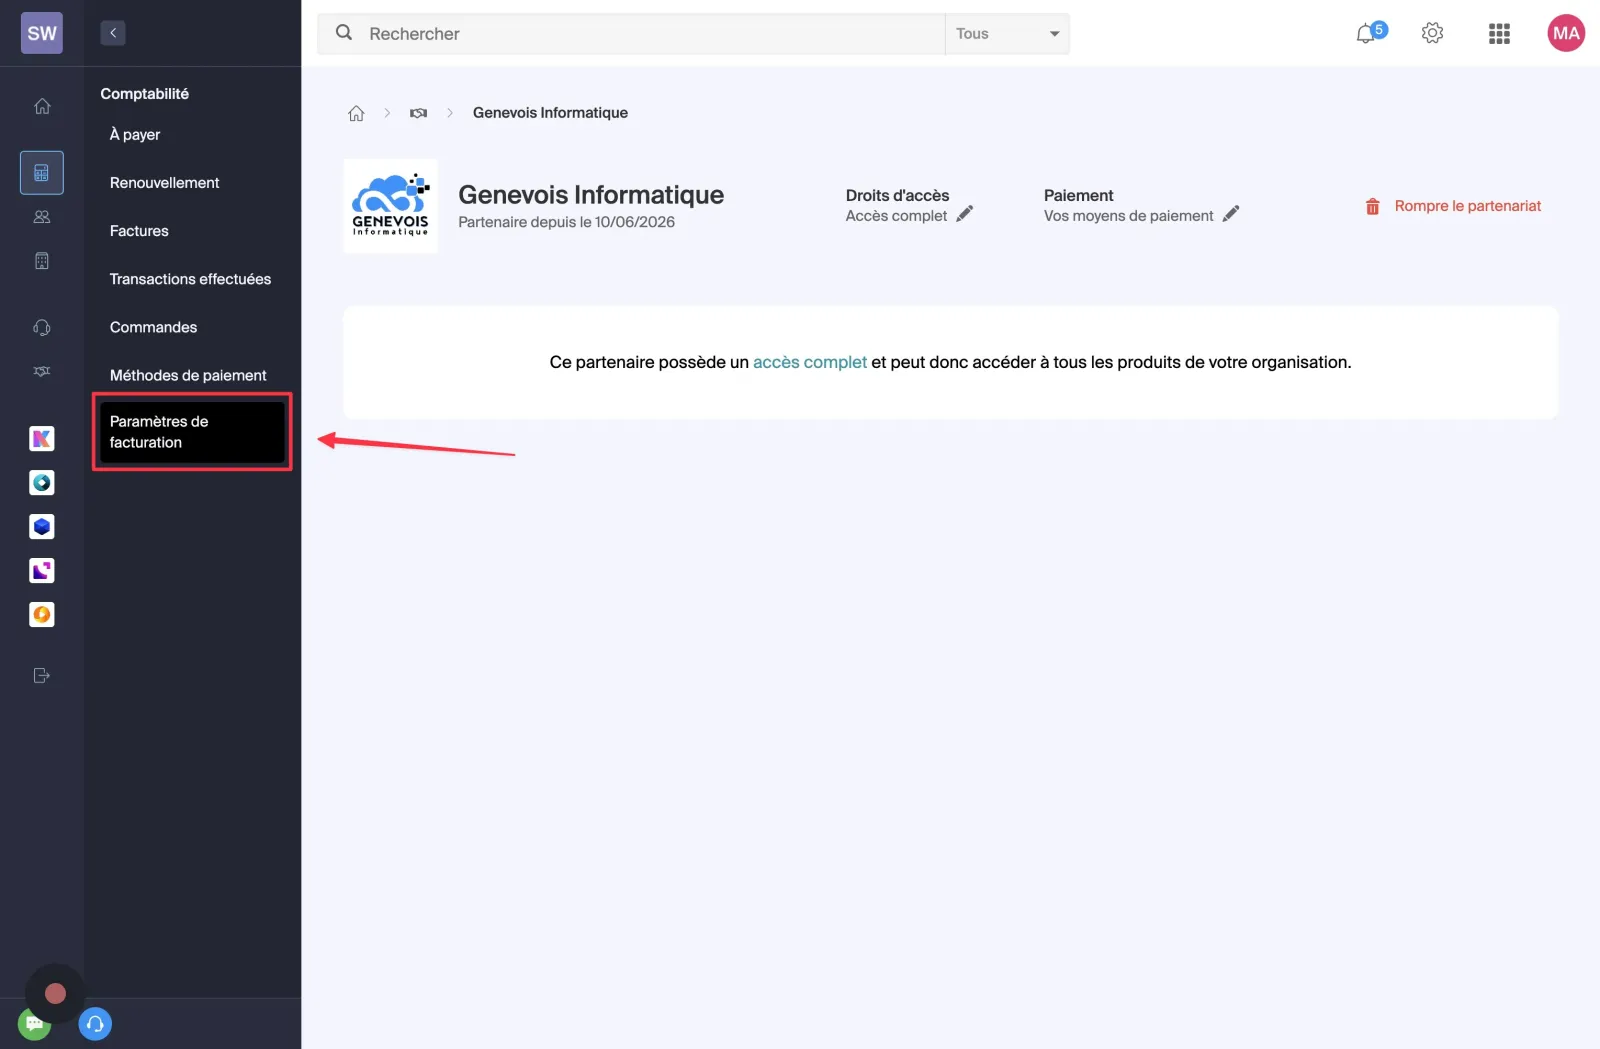
Task: Click the breadcrumb home icon
Action: click(356, 113)
